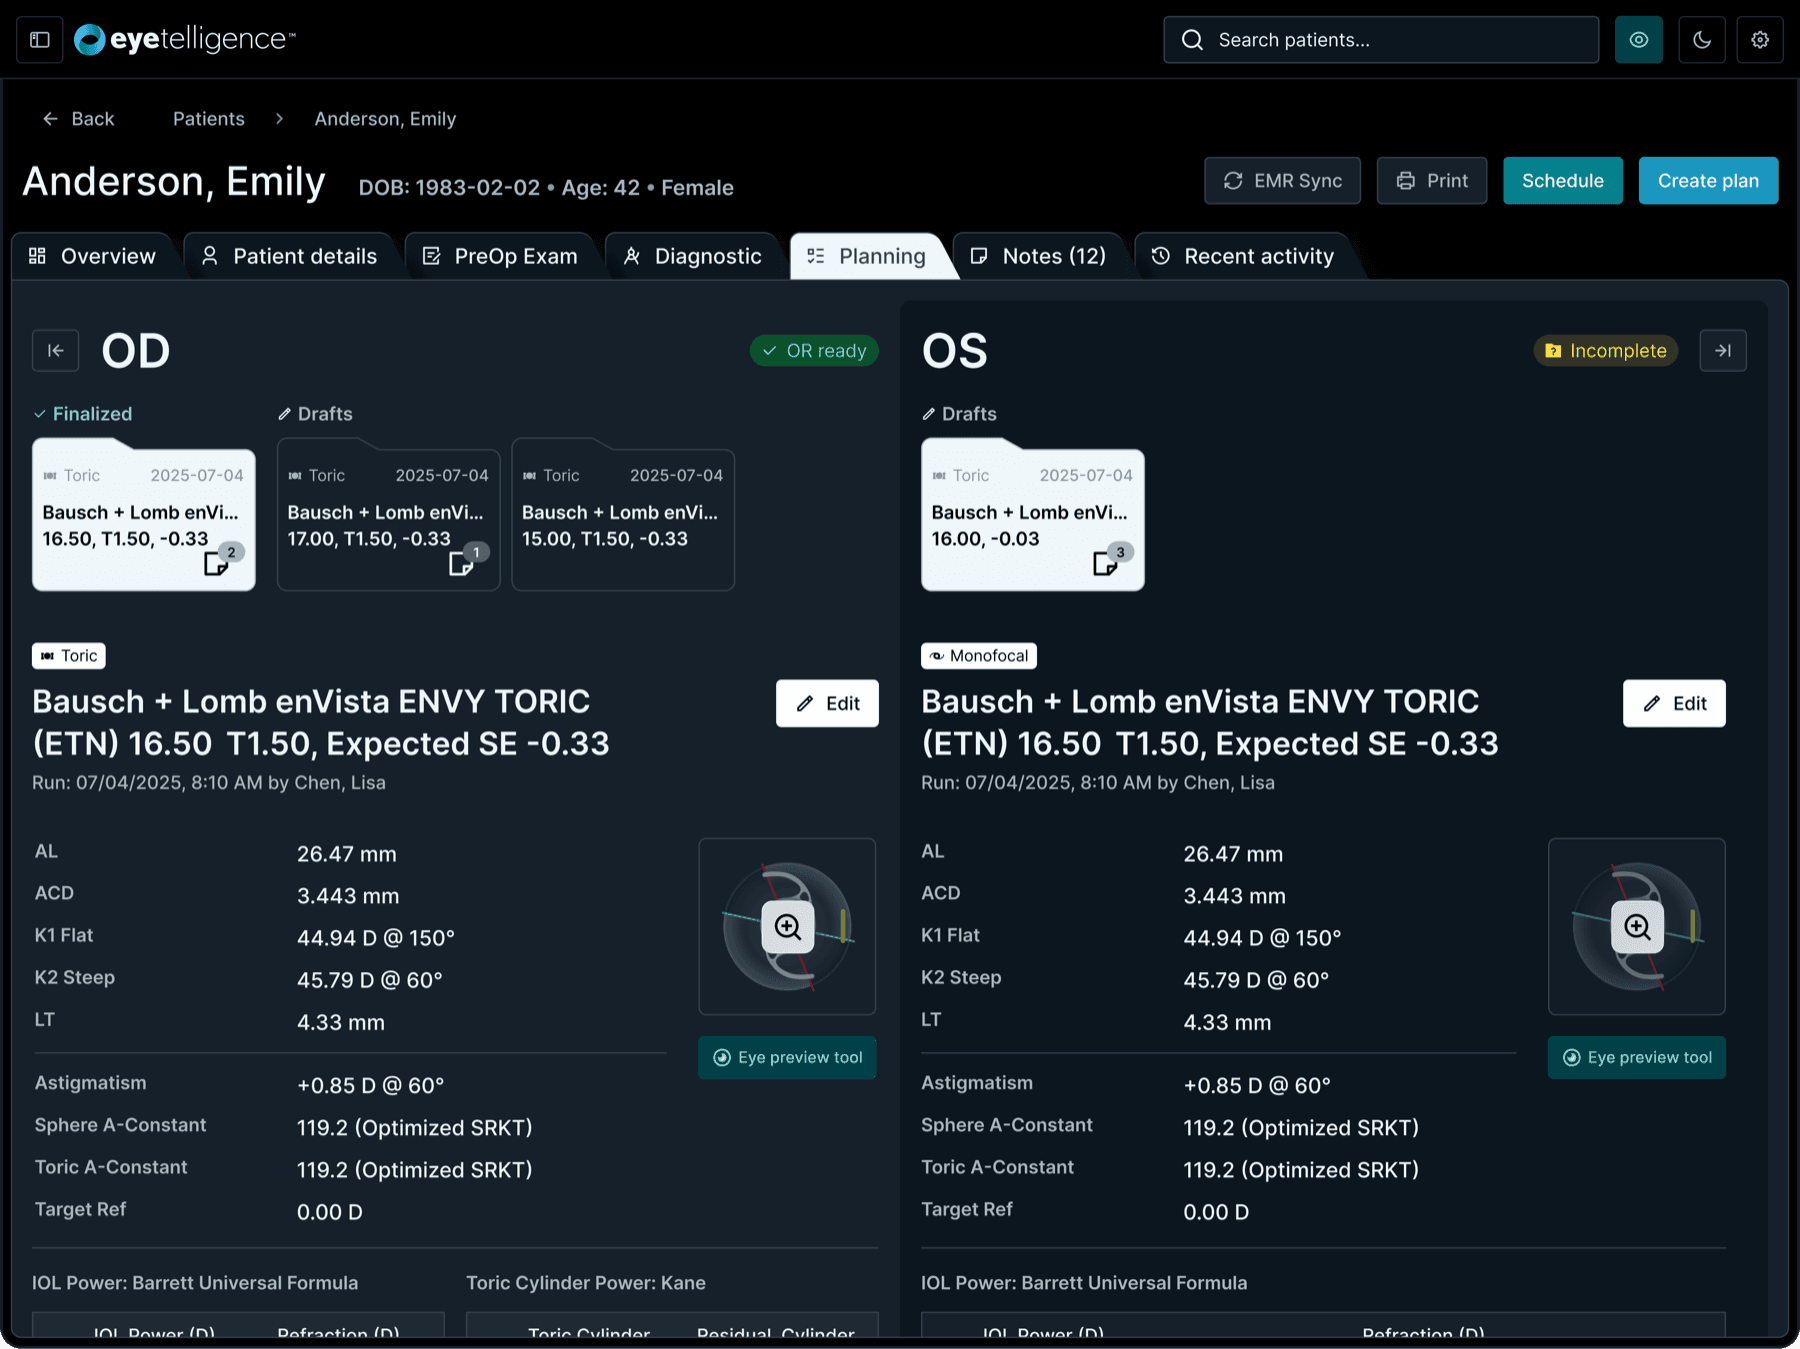This screenshot has width=1800, height=1349.
Task: Open the PreOp Exam tab
Action: pyautogui.click(x=500, y=257)
